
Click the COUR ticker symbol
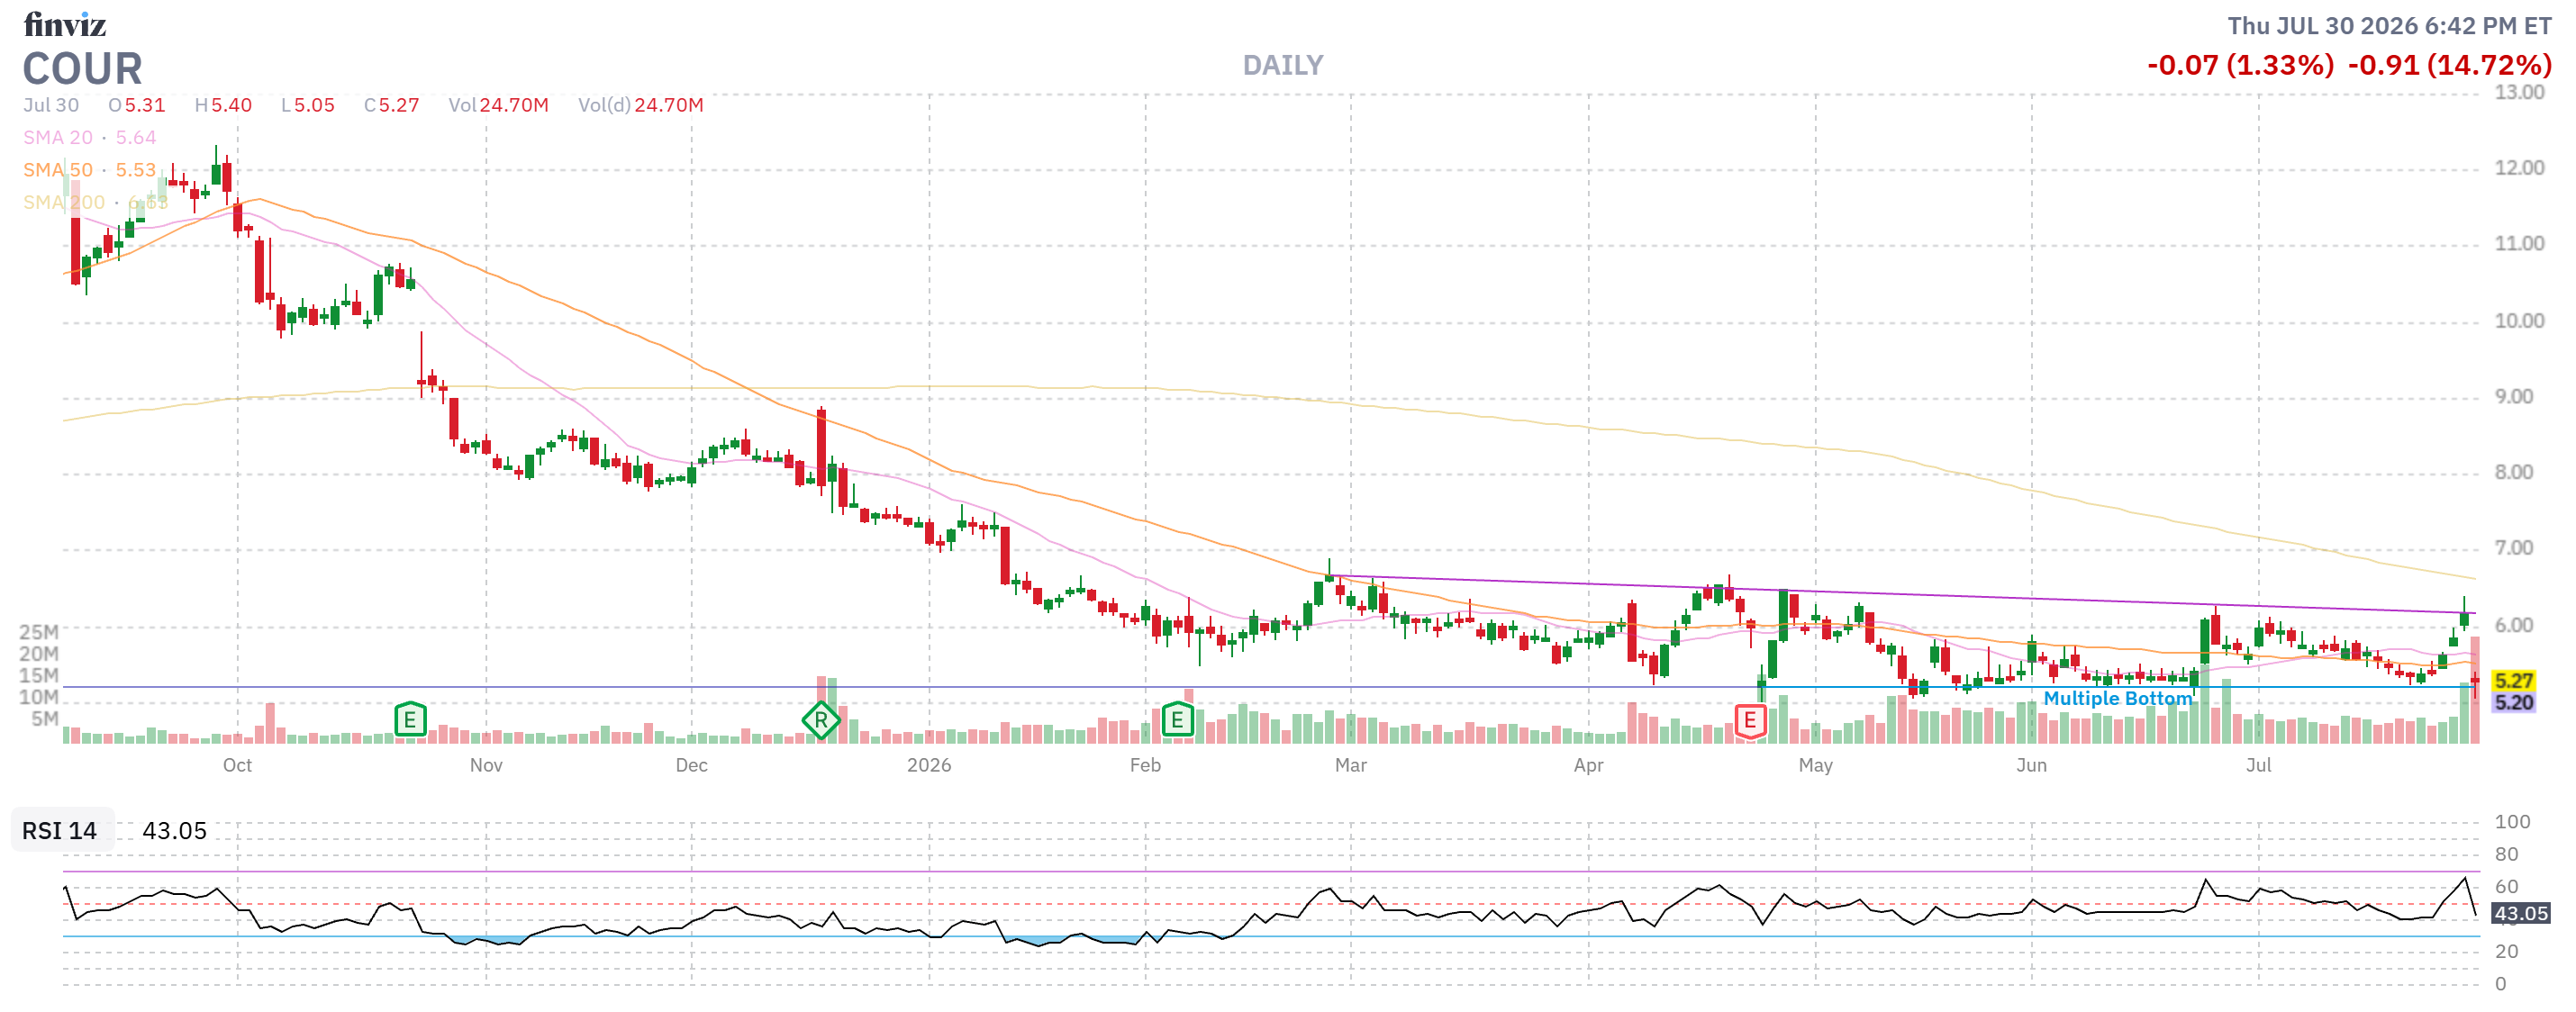83,69
